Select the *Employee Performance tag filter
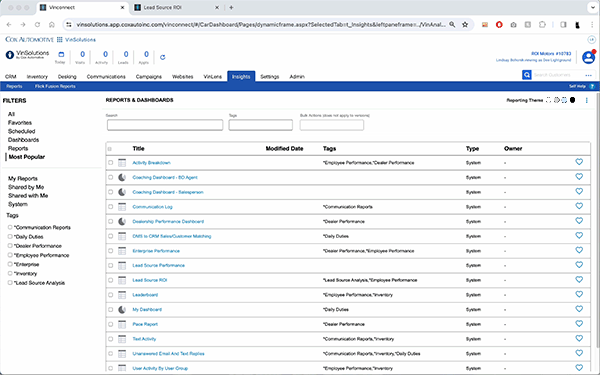Image resolution: width=600 pixels, height=375 pixels. (10, 255)
